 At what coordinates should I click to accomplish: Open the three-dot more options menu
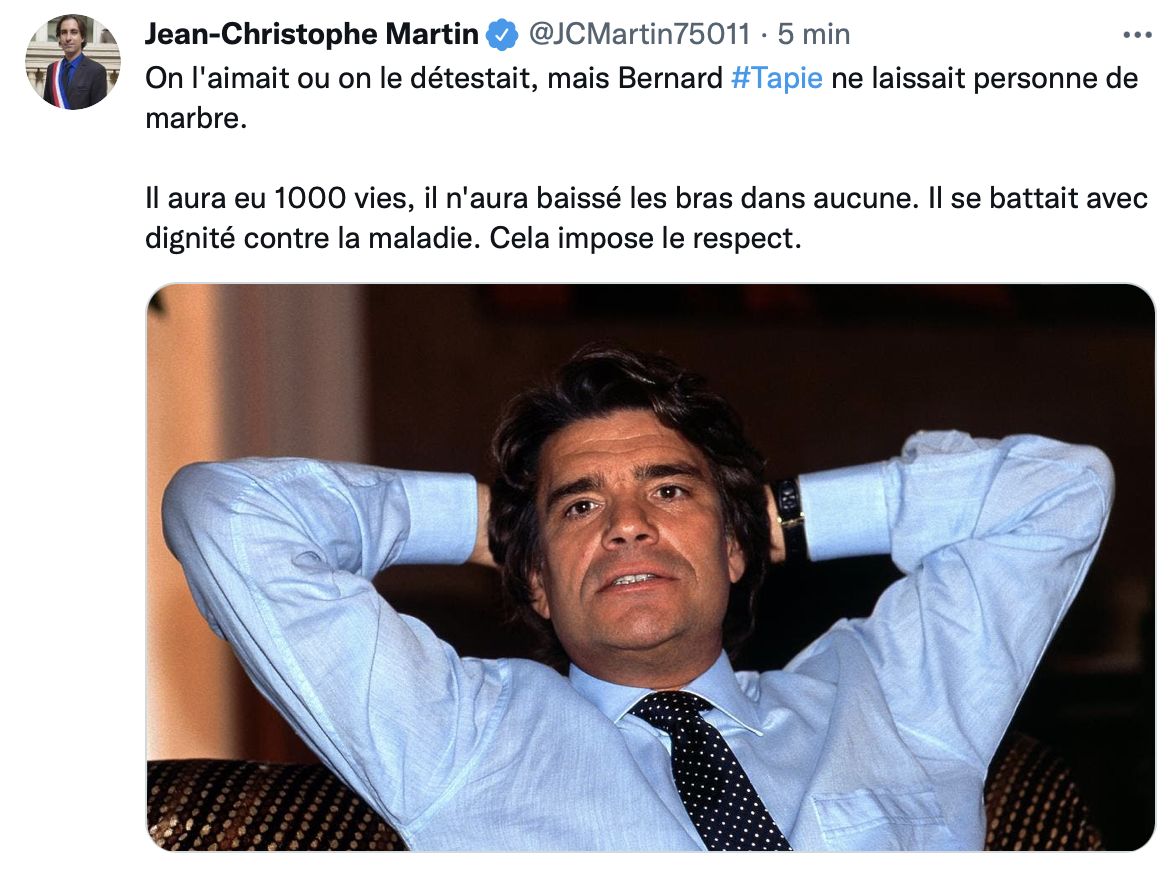click(x=1137, y=34)
